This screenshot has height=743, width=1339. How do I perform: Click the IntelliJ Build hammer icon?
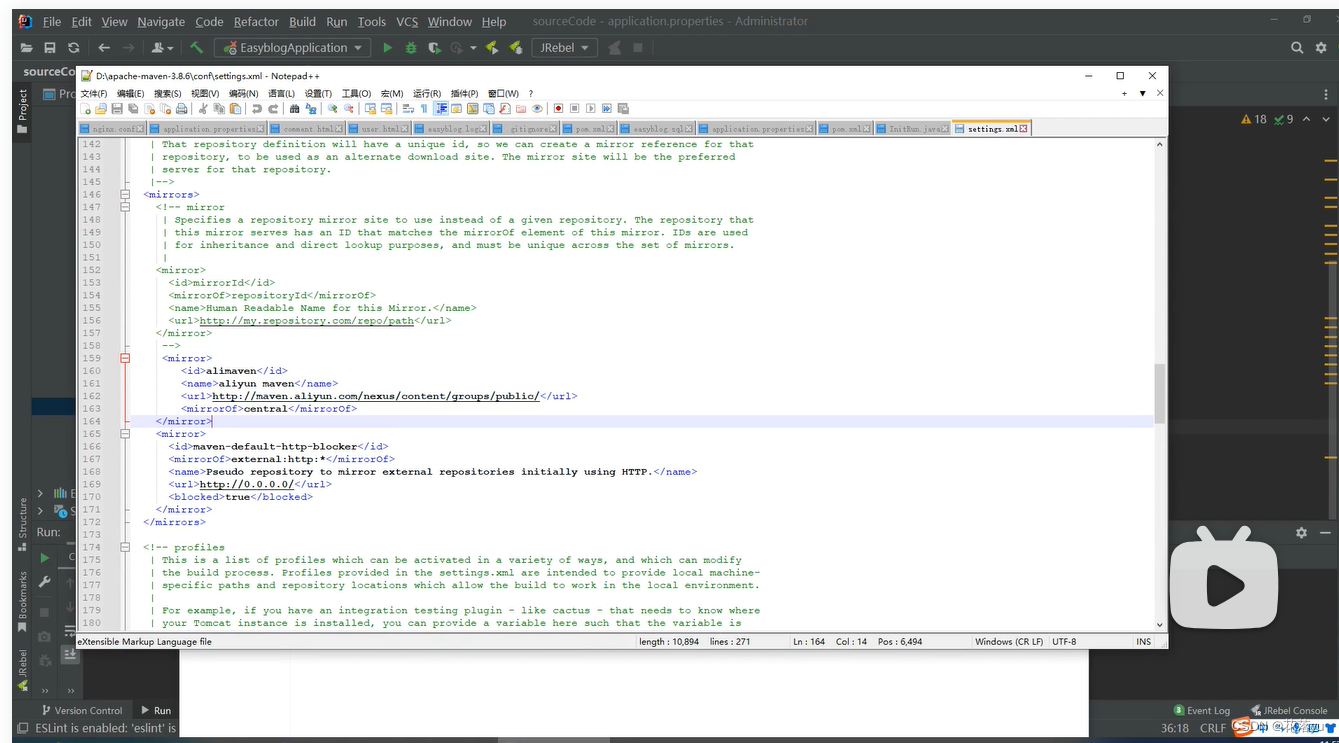pyautogui.click(x=196, y=47)
